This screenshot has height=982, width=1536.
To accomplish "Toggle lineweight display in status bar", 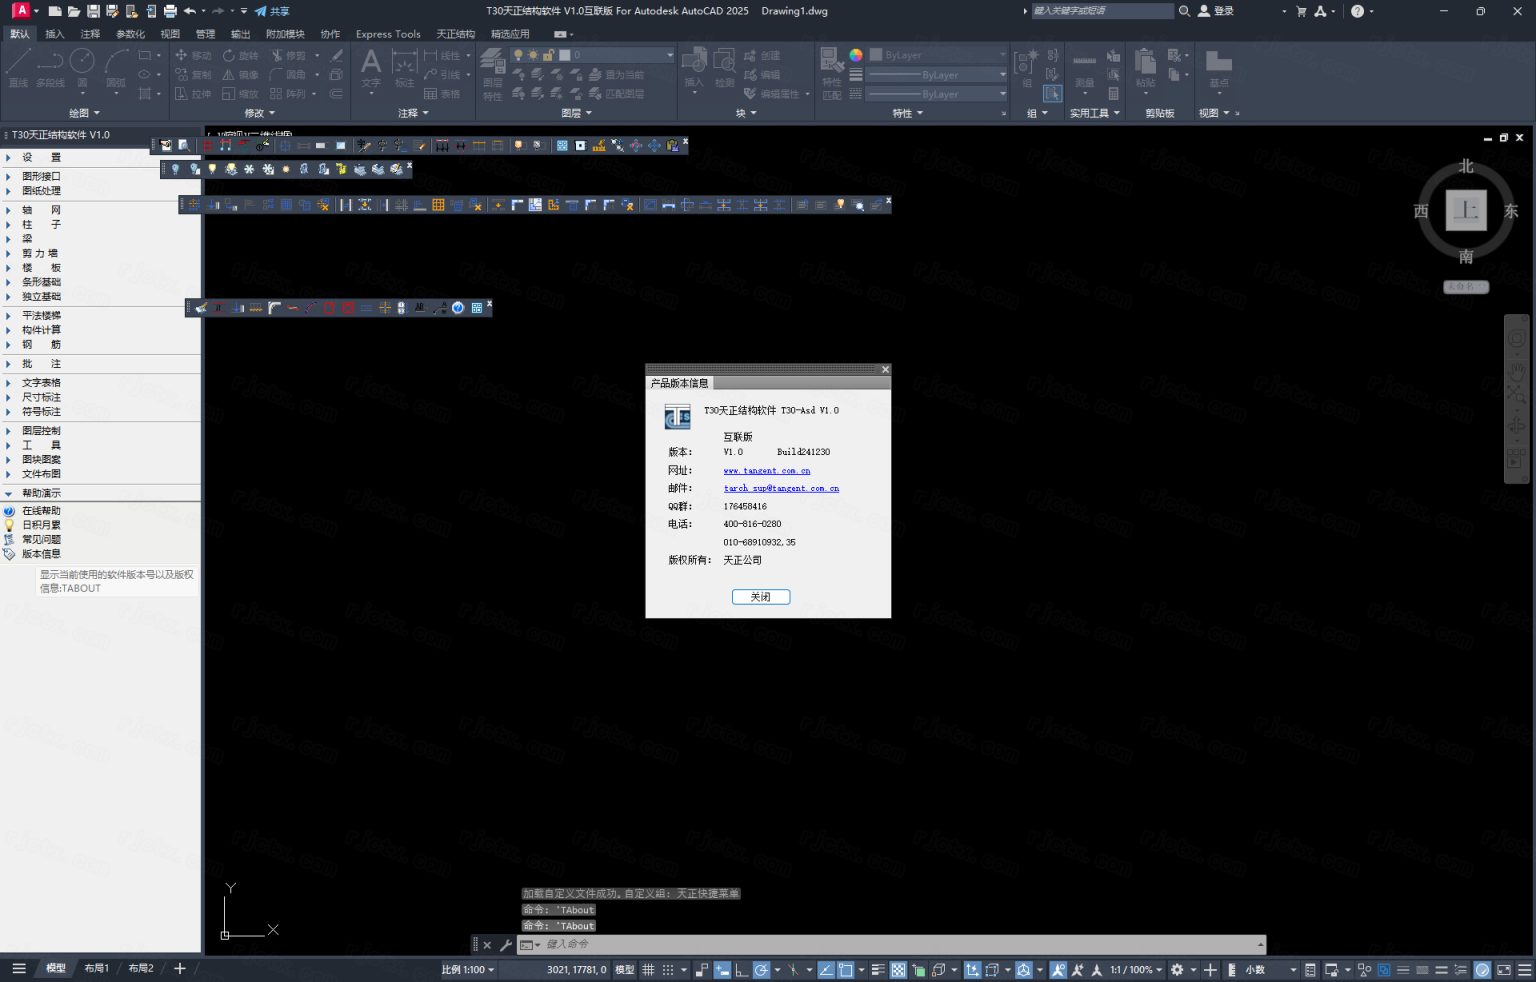I will pos(878,970).
